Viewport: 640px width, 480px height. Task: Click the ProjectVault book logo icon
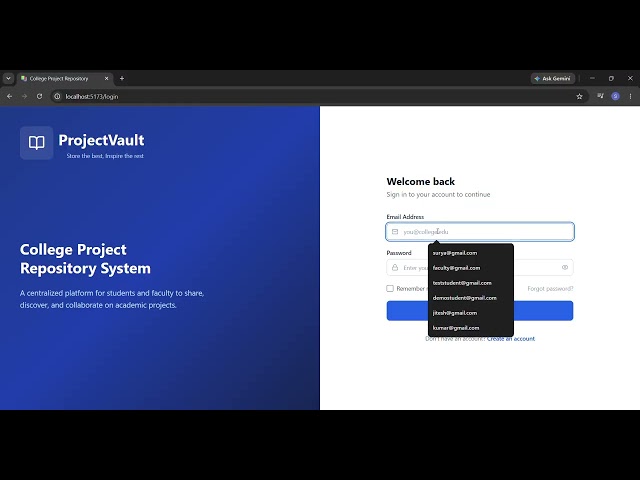[36, 142]
